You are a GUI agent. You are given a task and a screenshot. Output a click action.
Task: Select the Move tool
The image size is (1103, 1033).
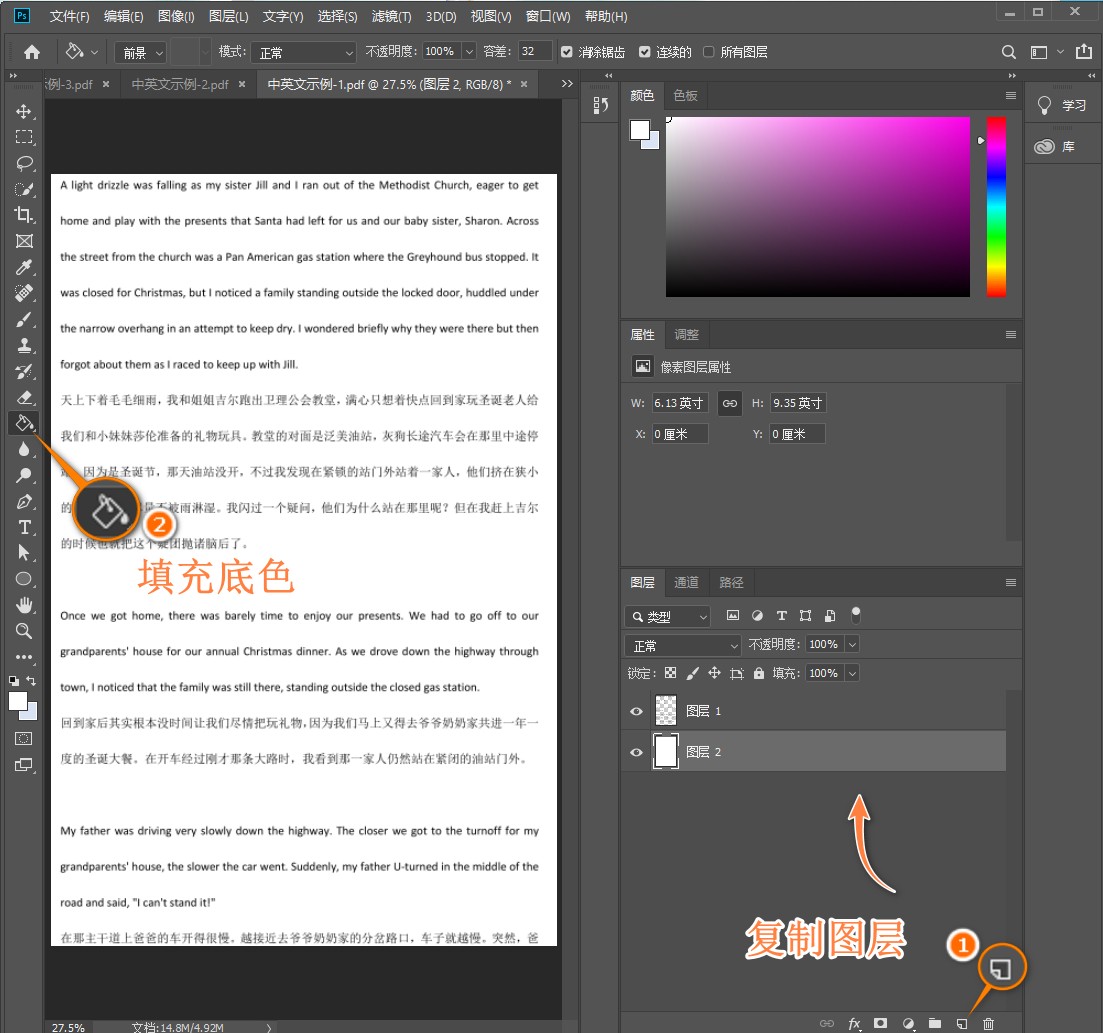pos(25,112)
